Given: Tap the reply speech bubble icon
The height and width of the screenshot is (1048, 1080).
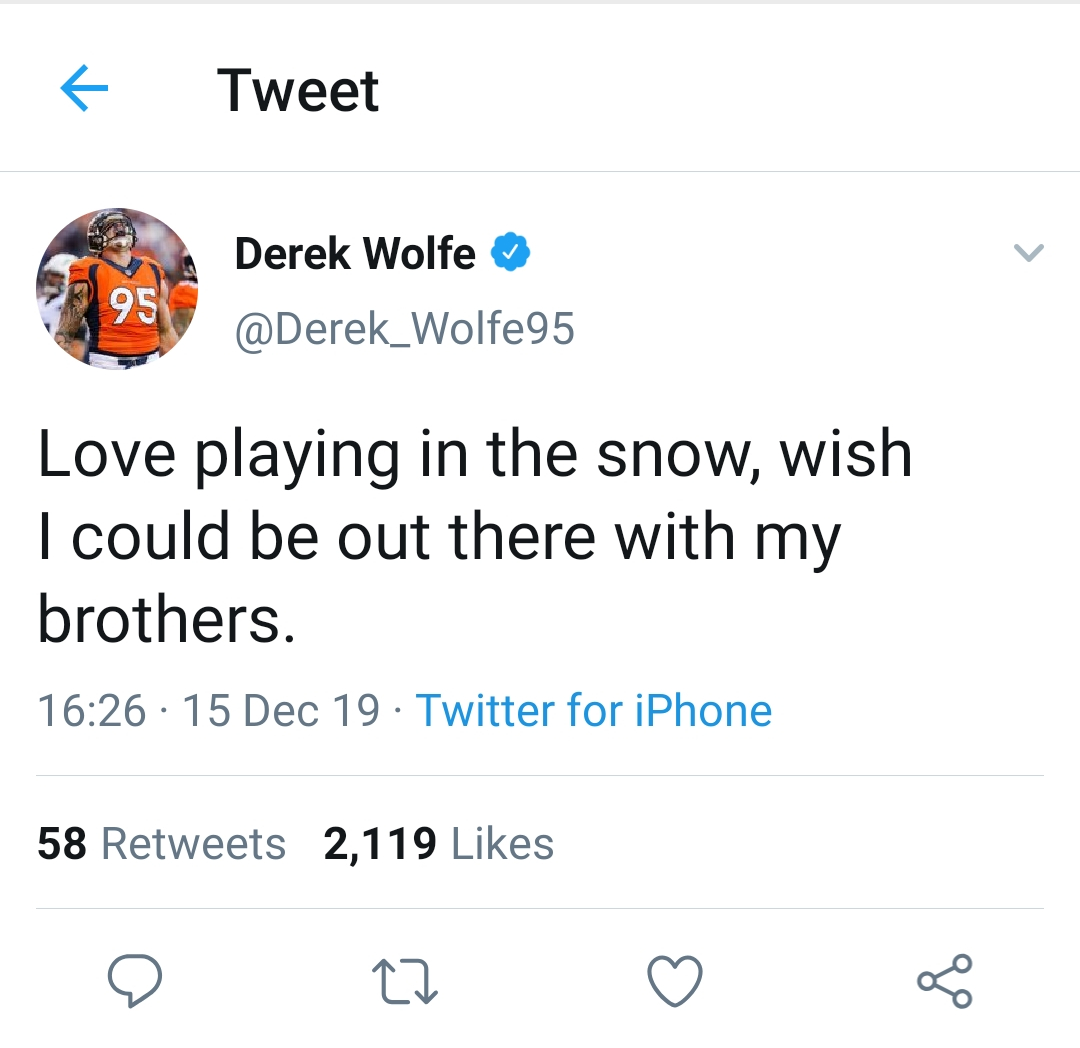Looking at the screenshot, I should tap(135, 979).
